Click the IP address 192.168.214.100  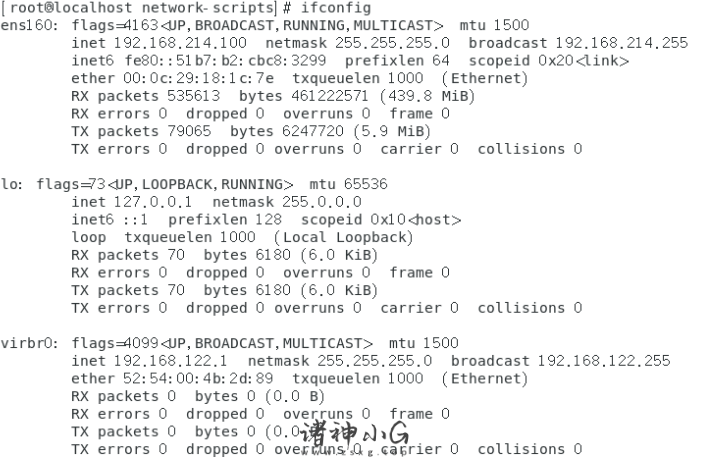click(180, 43)
